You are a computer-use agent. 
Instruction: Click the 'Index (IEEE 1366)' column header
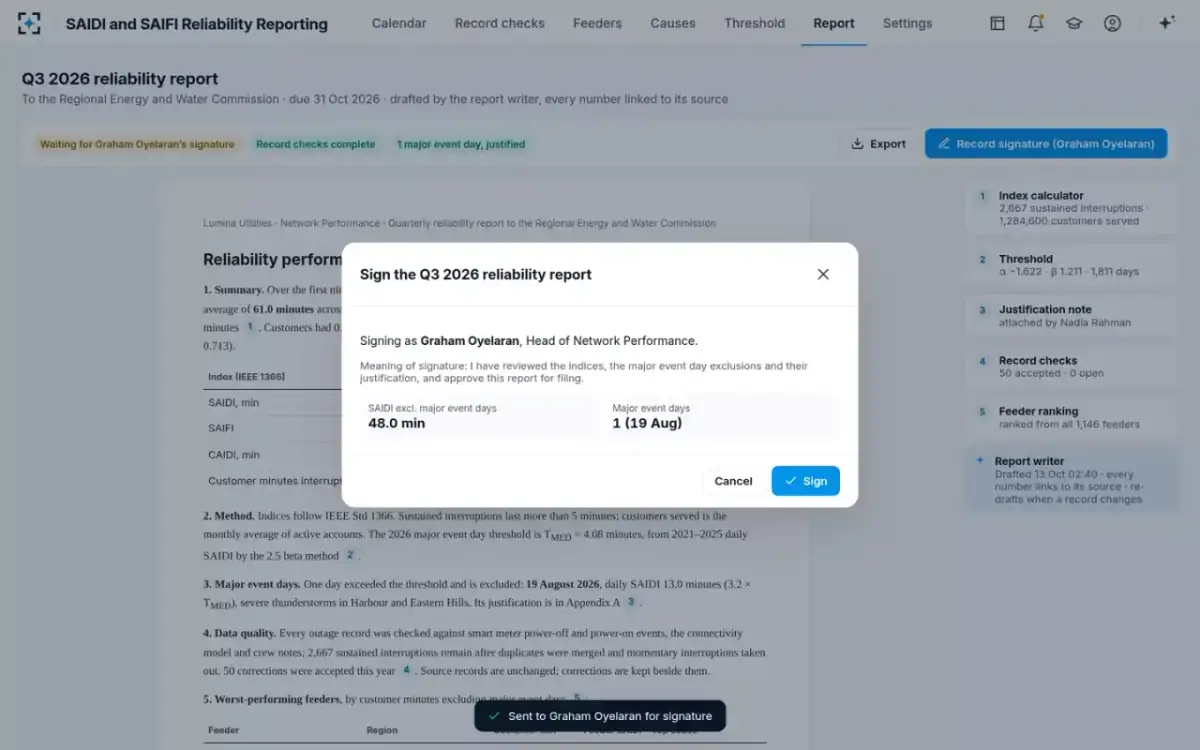246,377
